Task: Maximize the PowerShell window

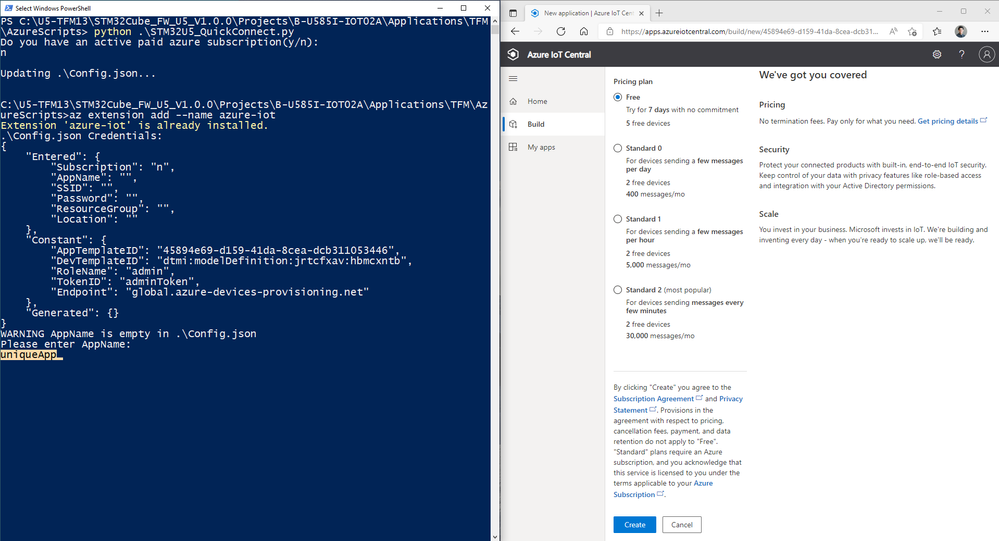Action: click(x=463, y=8)
